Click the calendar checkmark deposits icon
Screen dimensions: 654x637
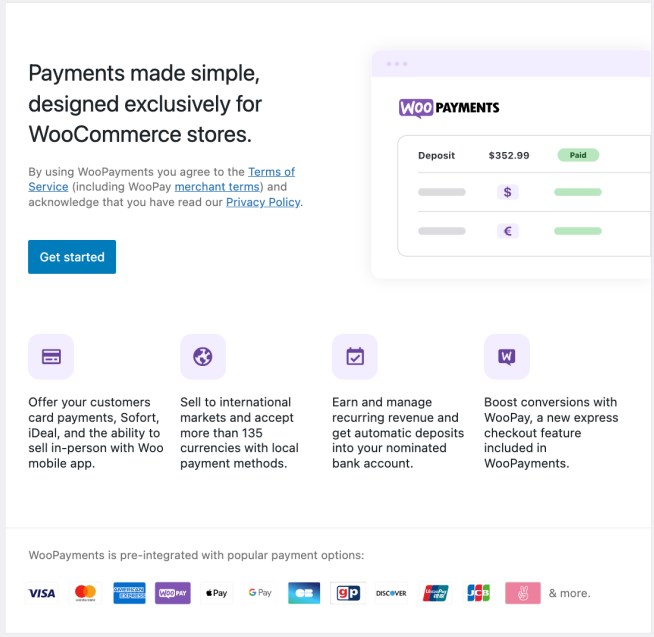point(355,357)
